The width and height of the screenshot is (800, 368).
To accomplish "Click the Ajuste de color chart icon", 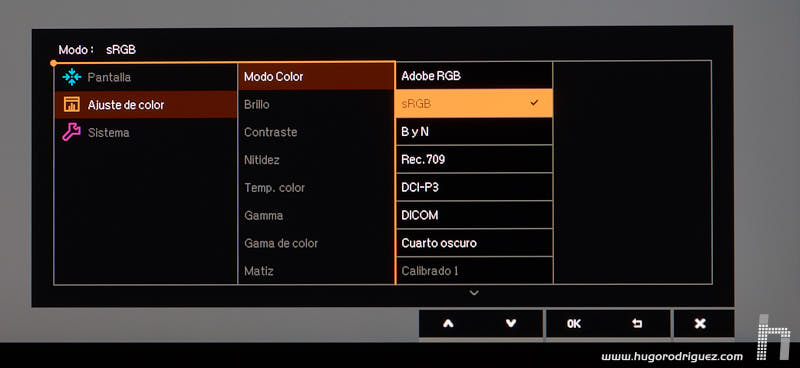I will point(72,105).
